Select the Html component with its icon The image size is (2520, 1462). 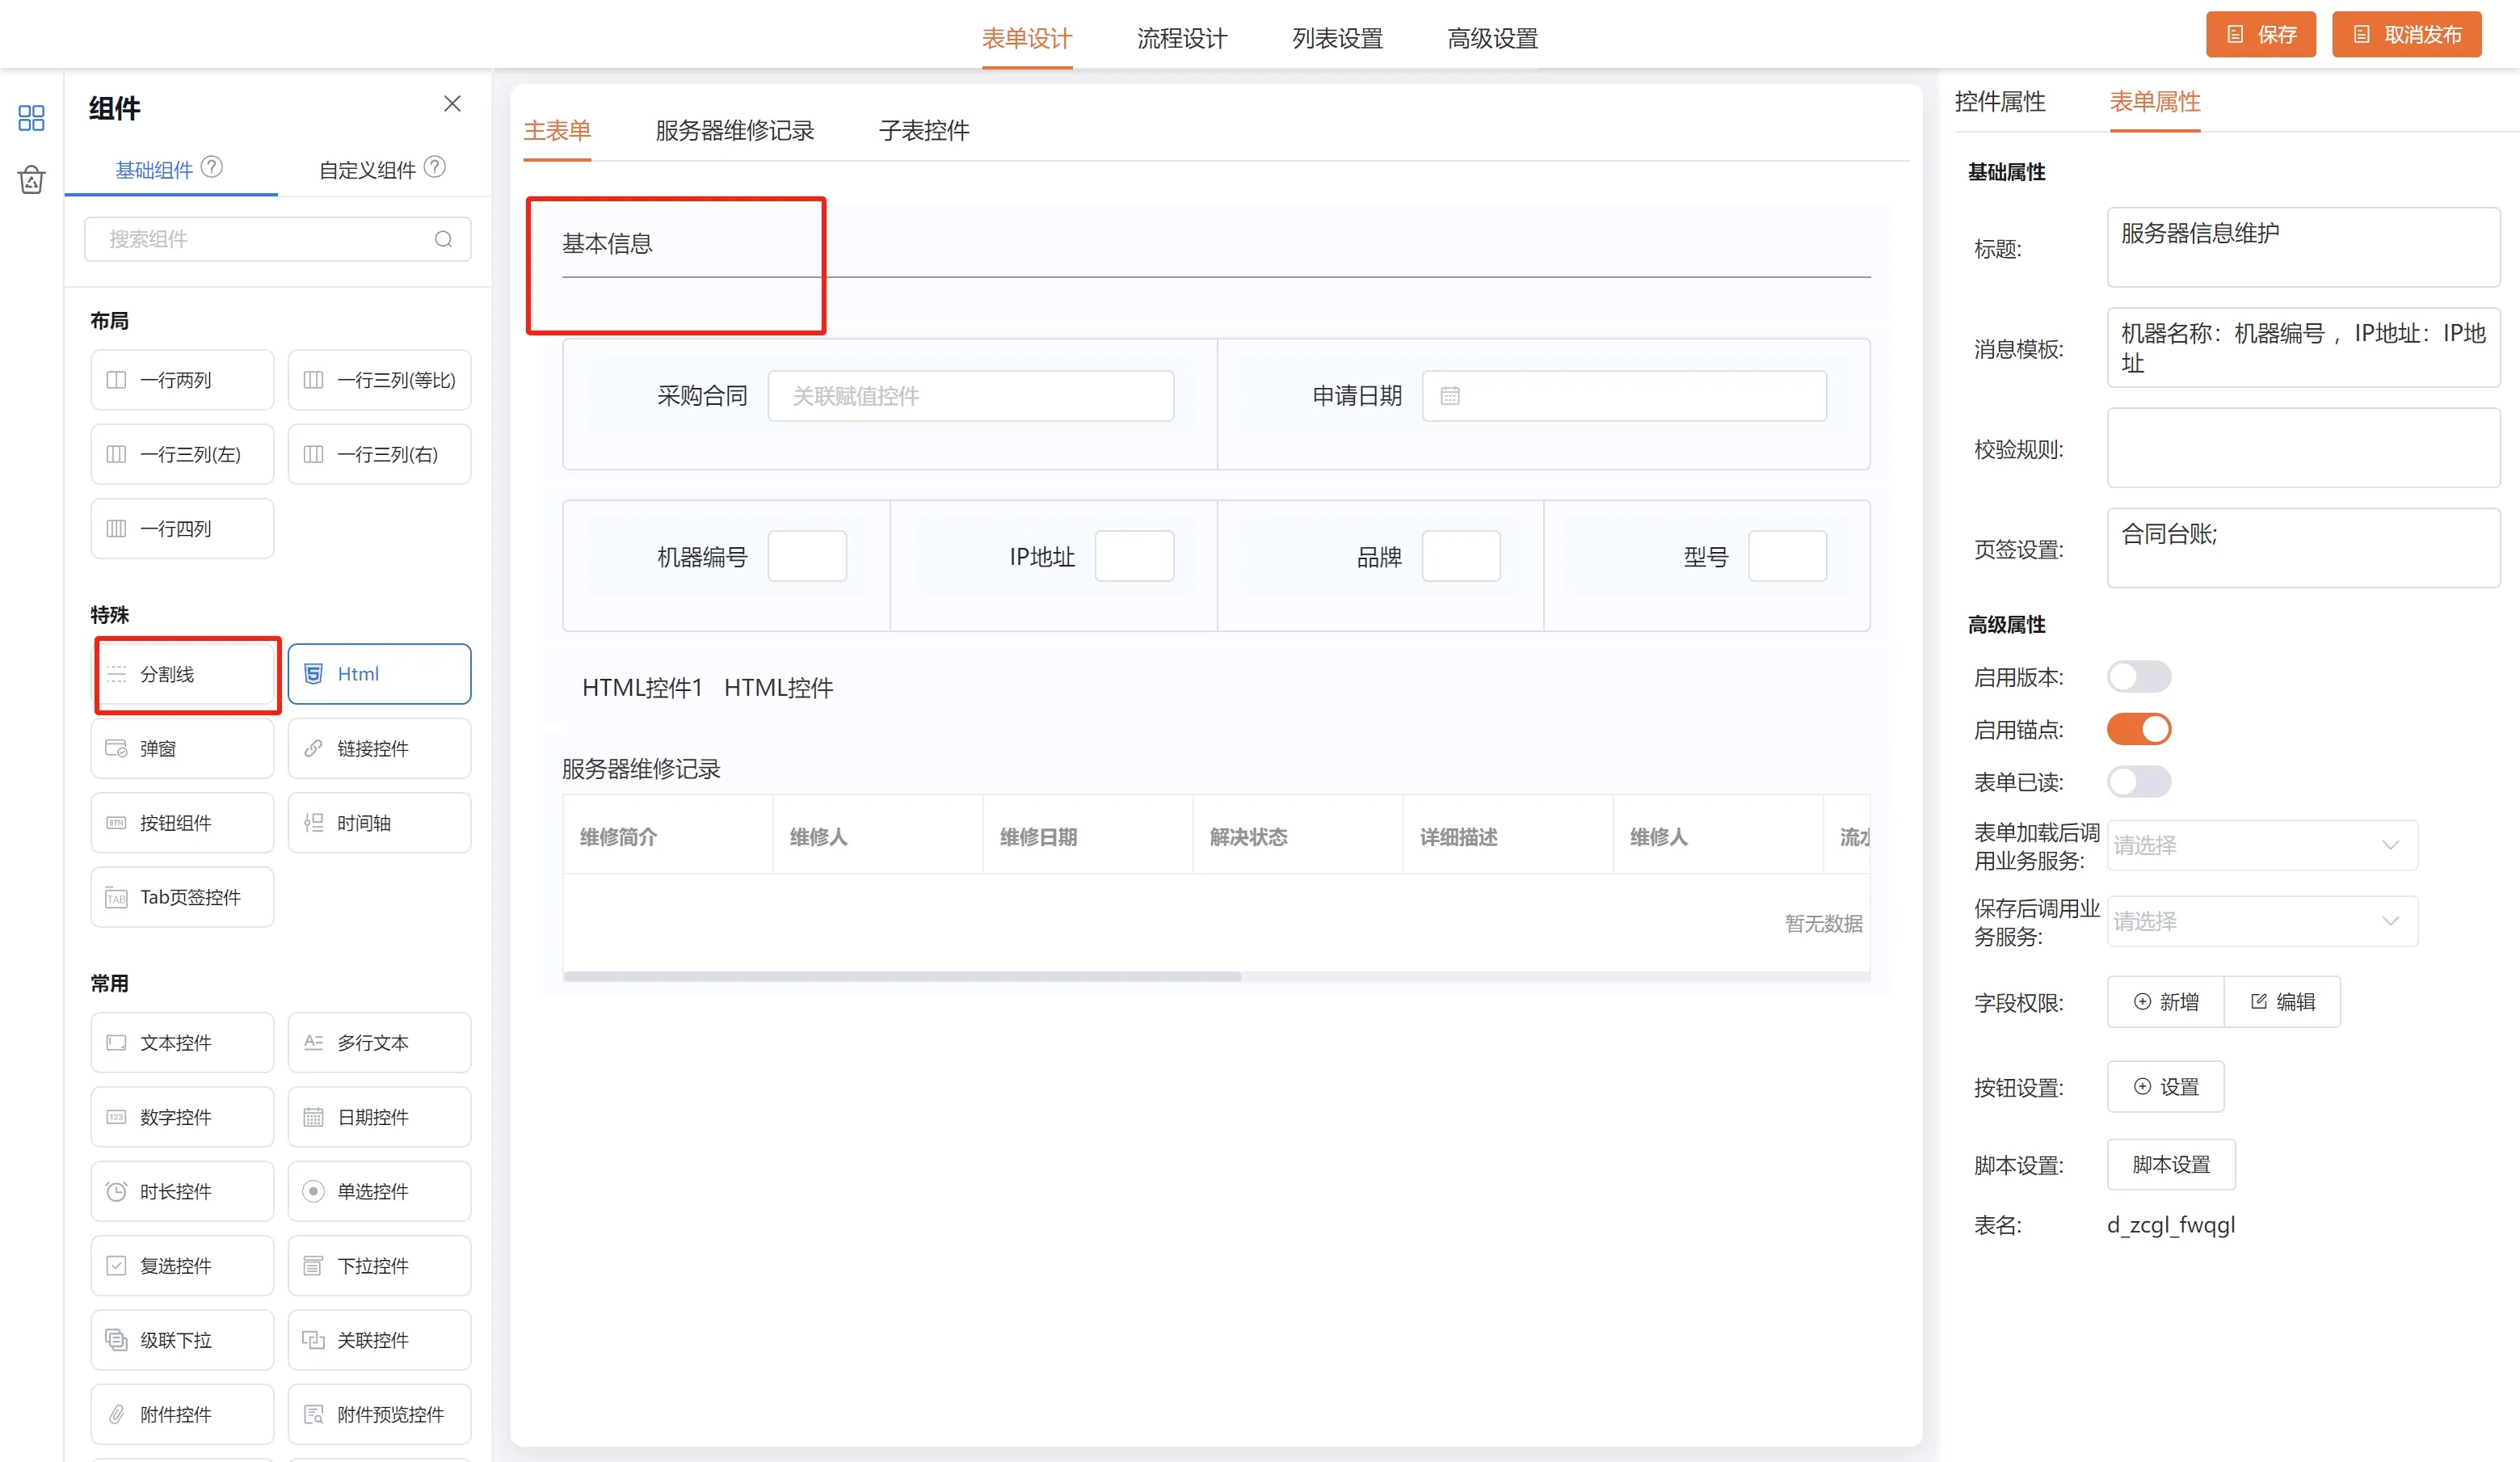tap(379, 674)
